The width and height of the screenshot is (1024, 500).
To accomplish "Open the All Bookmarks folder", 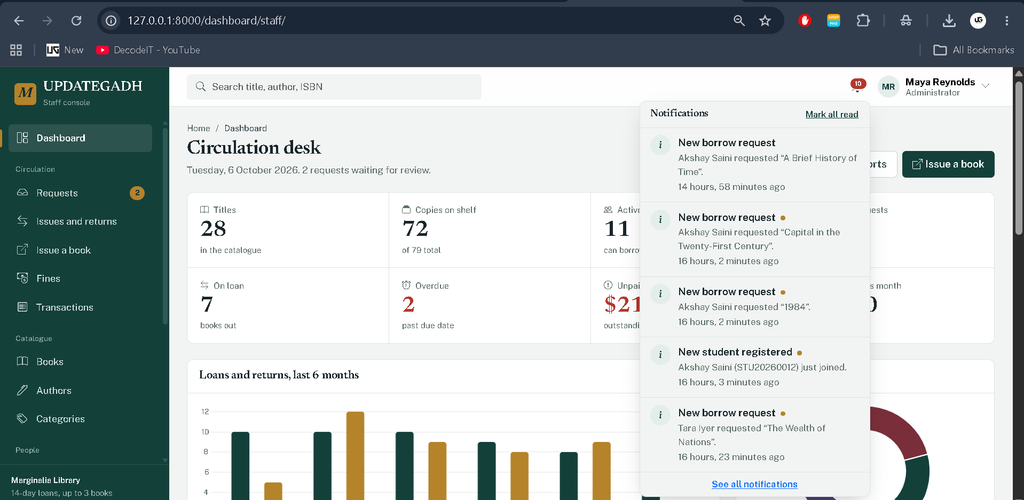I will [x=973, y=50].
